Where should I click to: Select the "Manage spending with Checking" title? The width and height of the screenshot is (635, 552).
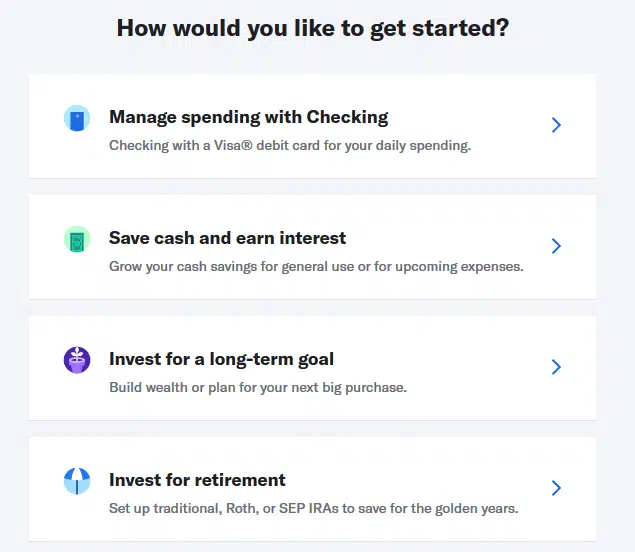click(x=248, y=117)
